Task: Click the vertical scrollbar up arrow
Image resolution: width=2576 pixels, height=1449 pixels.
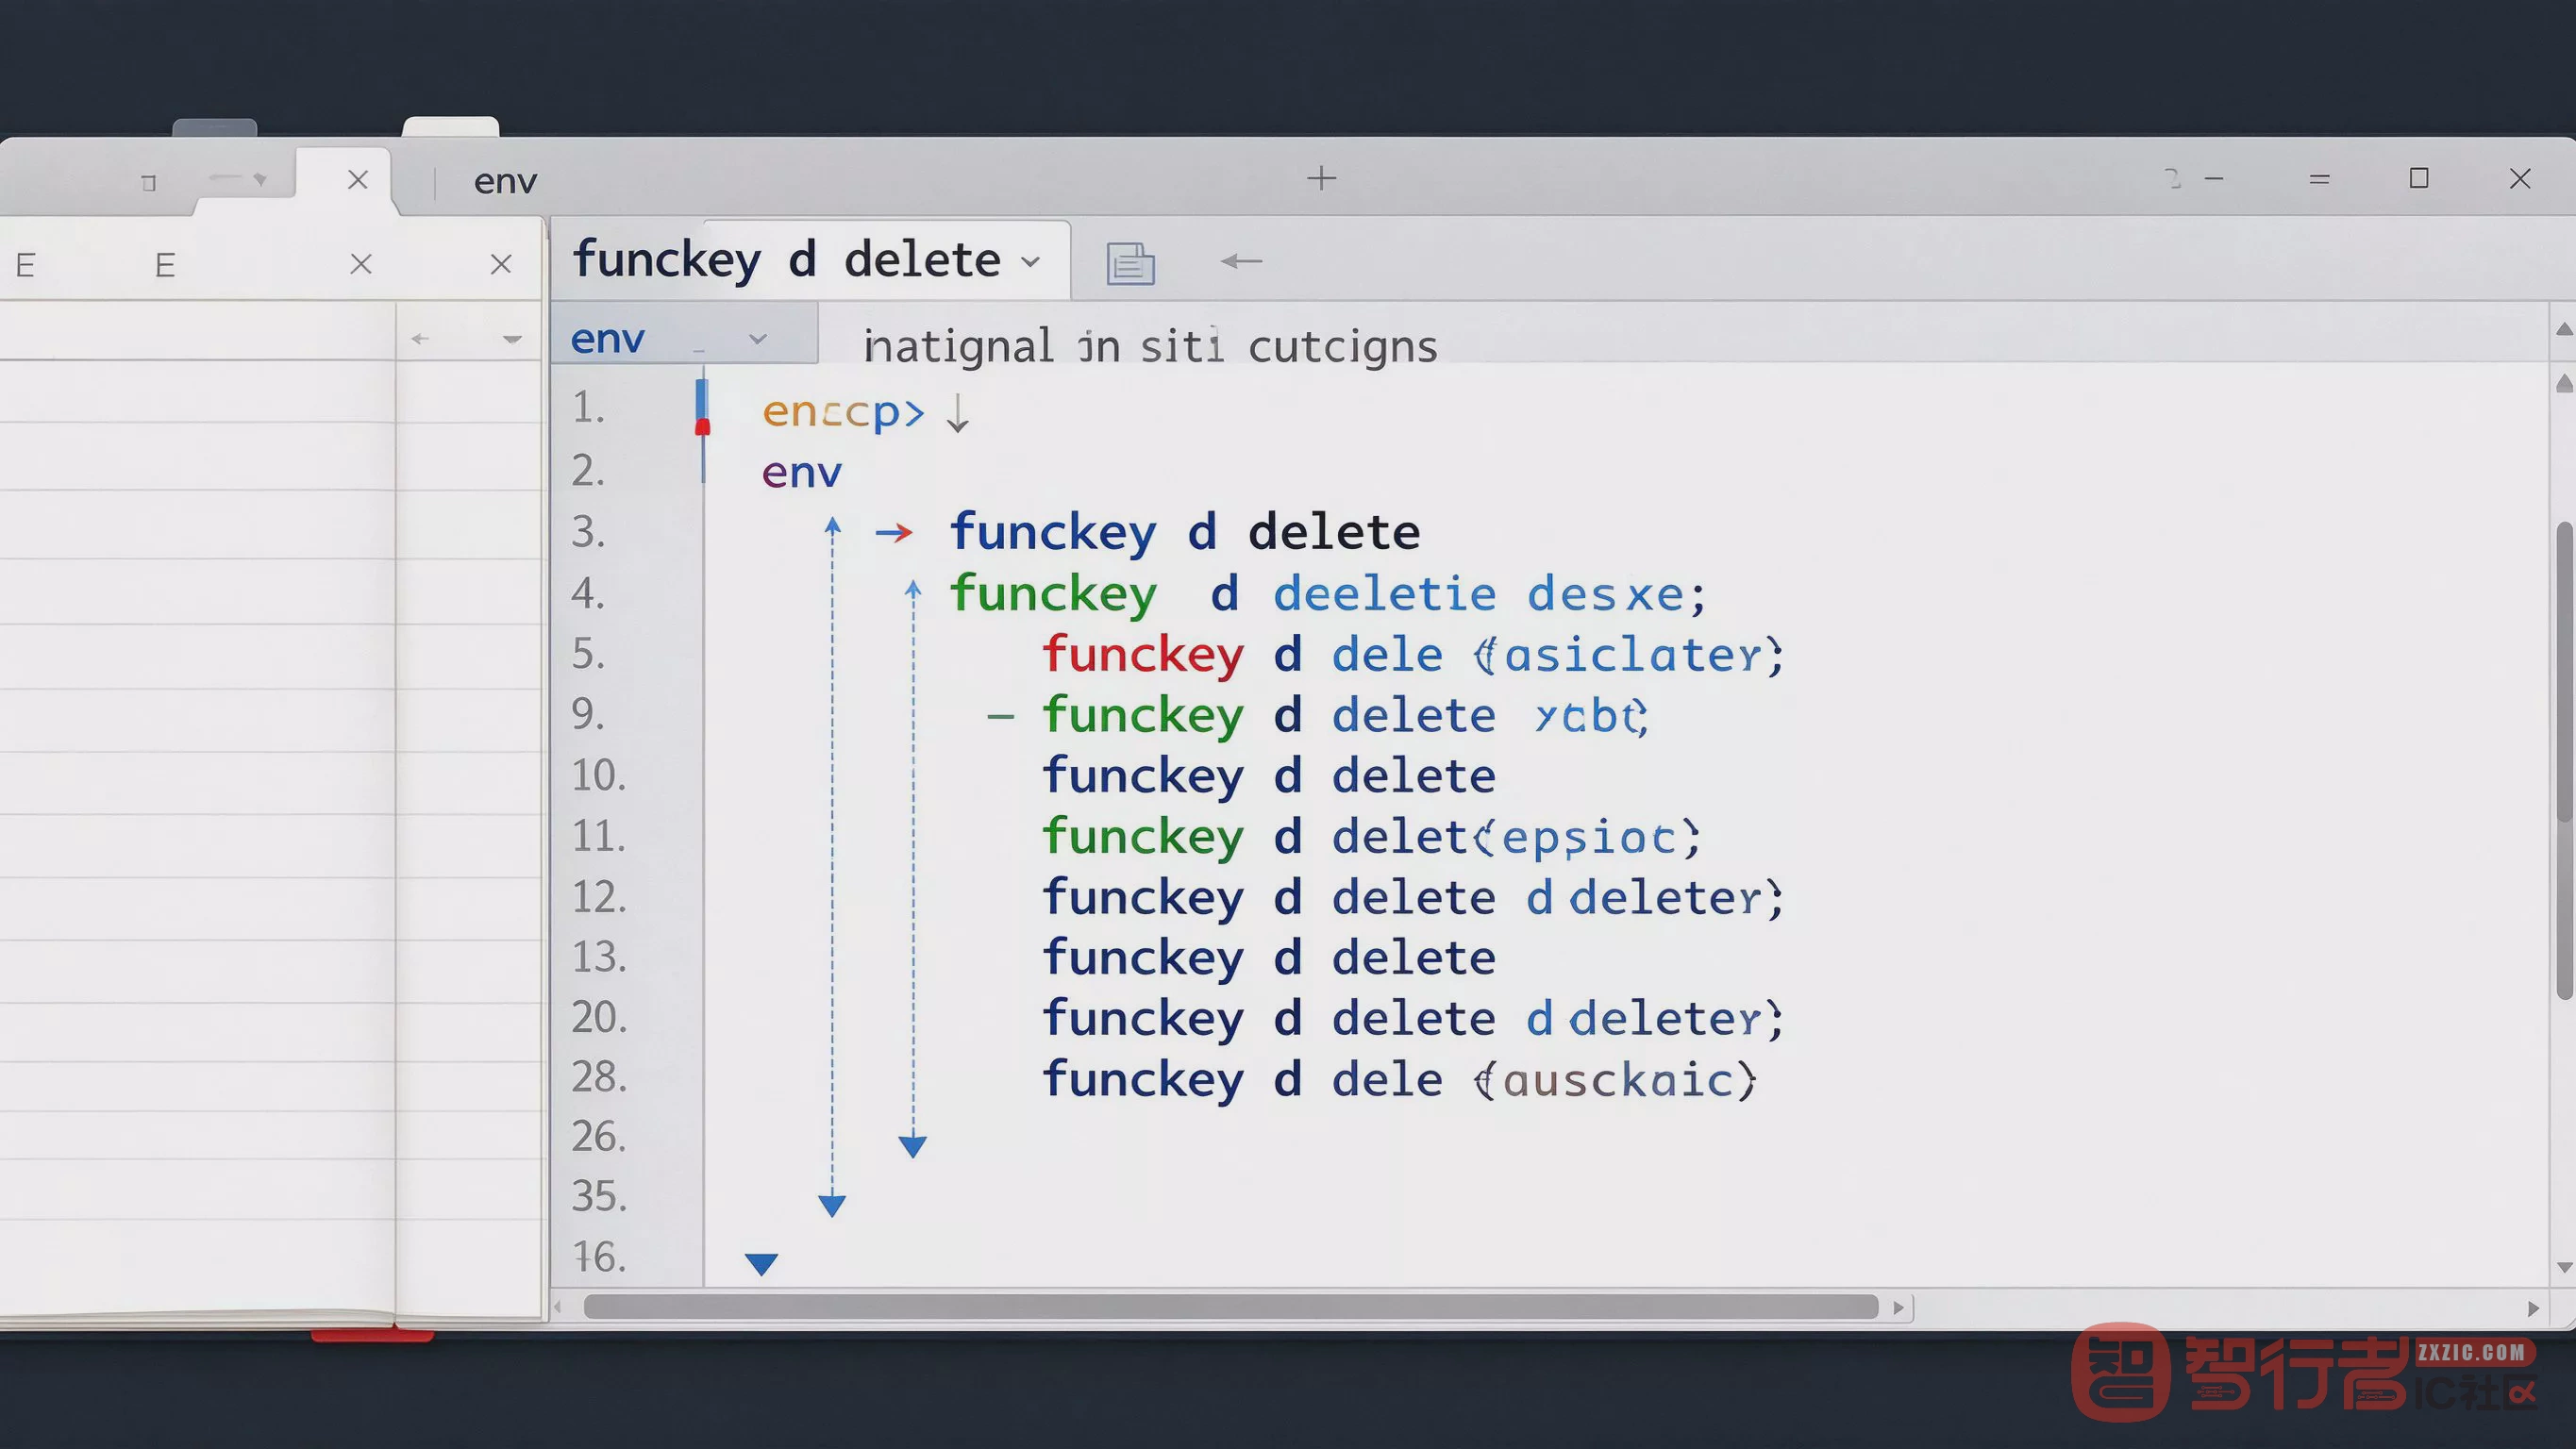Action: (2564, 330)
